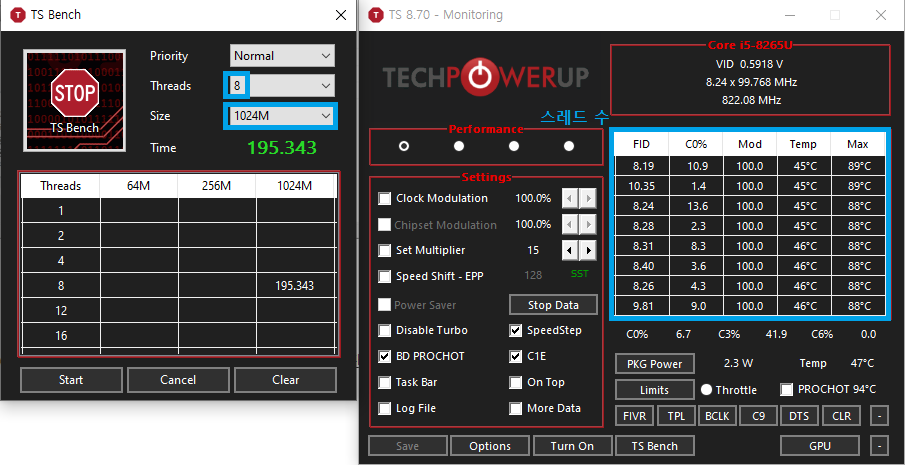This screenshot has height=465, width=905.
Task: Open the Size dropdown showing 1024M
Action: click(282, 116)
